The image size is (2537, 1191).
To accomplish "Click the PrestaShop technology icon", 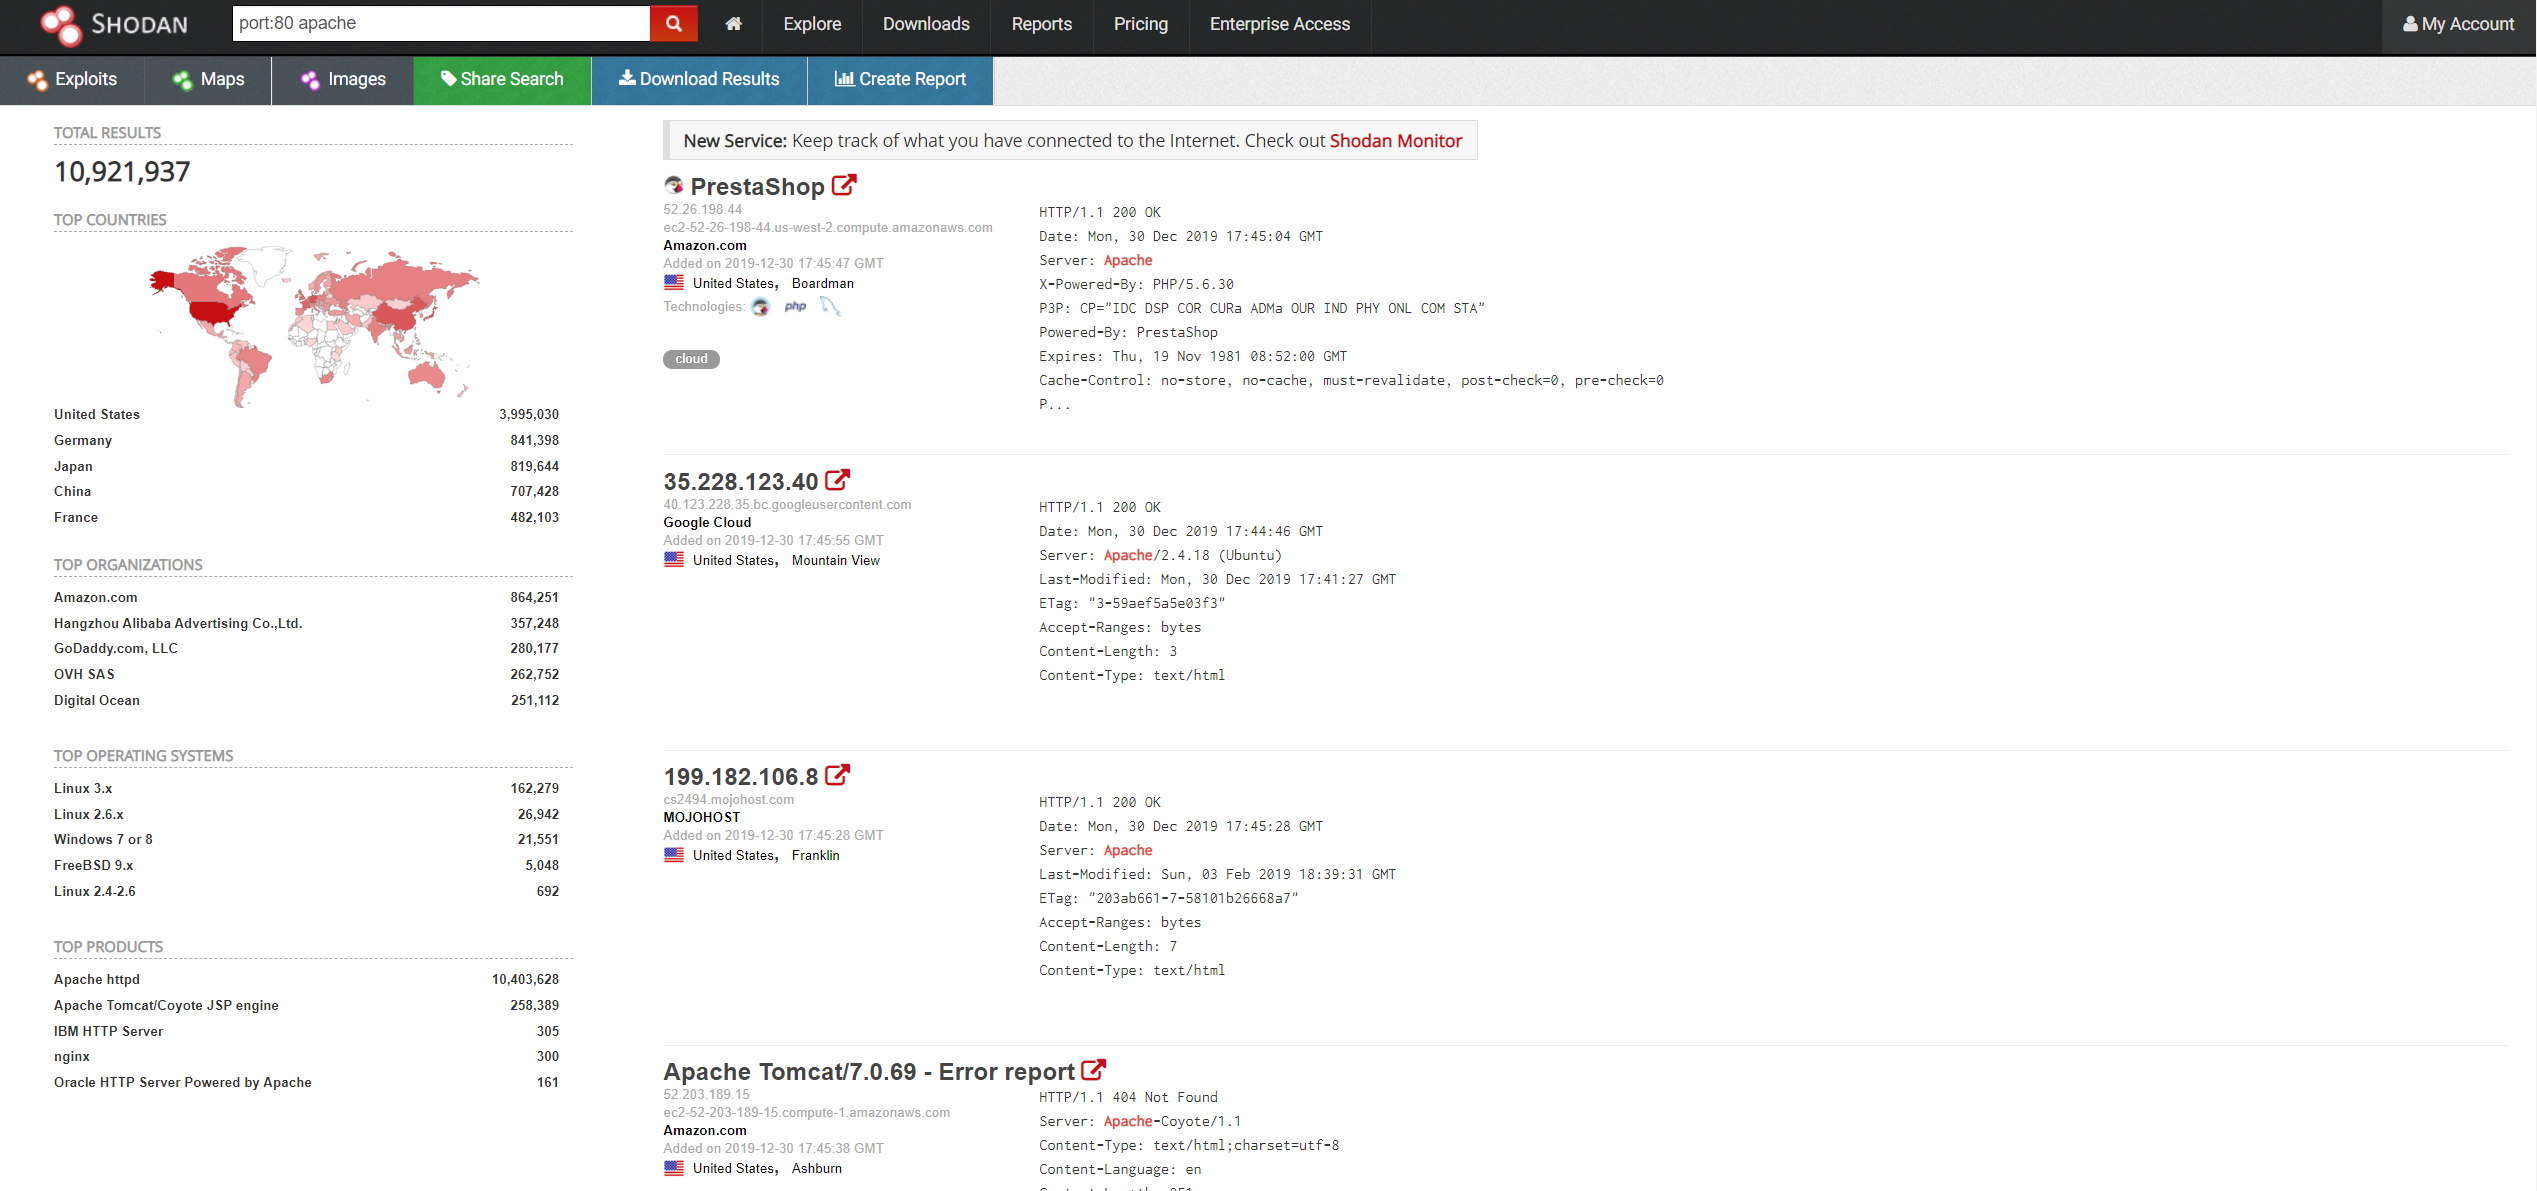I will pyautogui.click(x=761, y=307).
